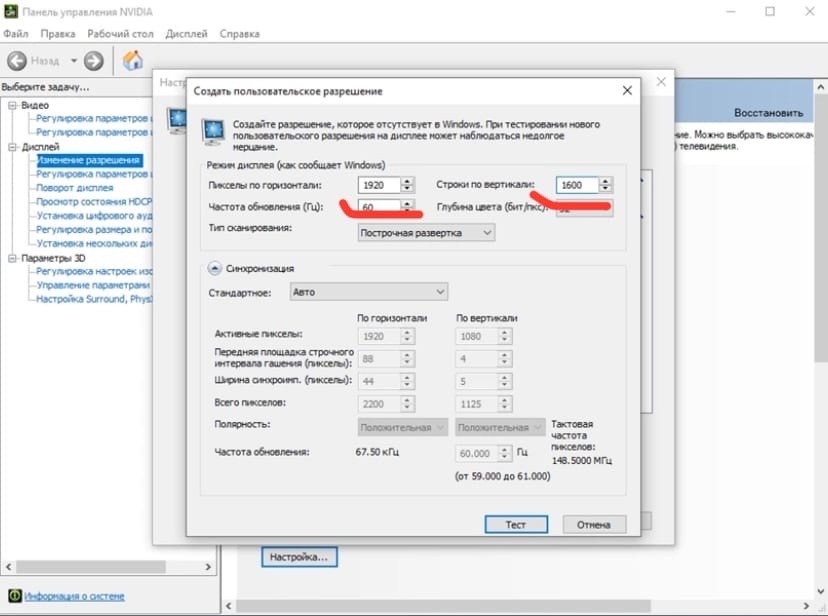Click the task pane horizontal scrollbar thumb
Screen dimensions: 828x616
tap(90, 567)
